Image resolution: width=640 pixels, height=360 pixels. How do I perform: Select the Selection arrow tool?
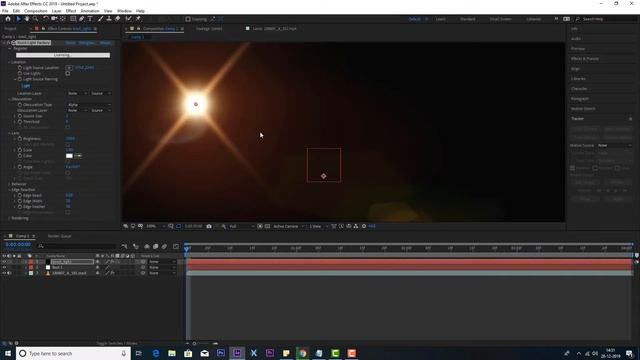18,19
